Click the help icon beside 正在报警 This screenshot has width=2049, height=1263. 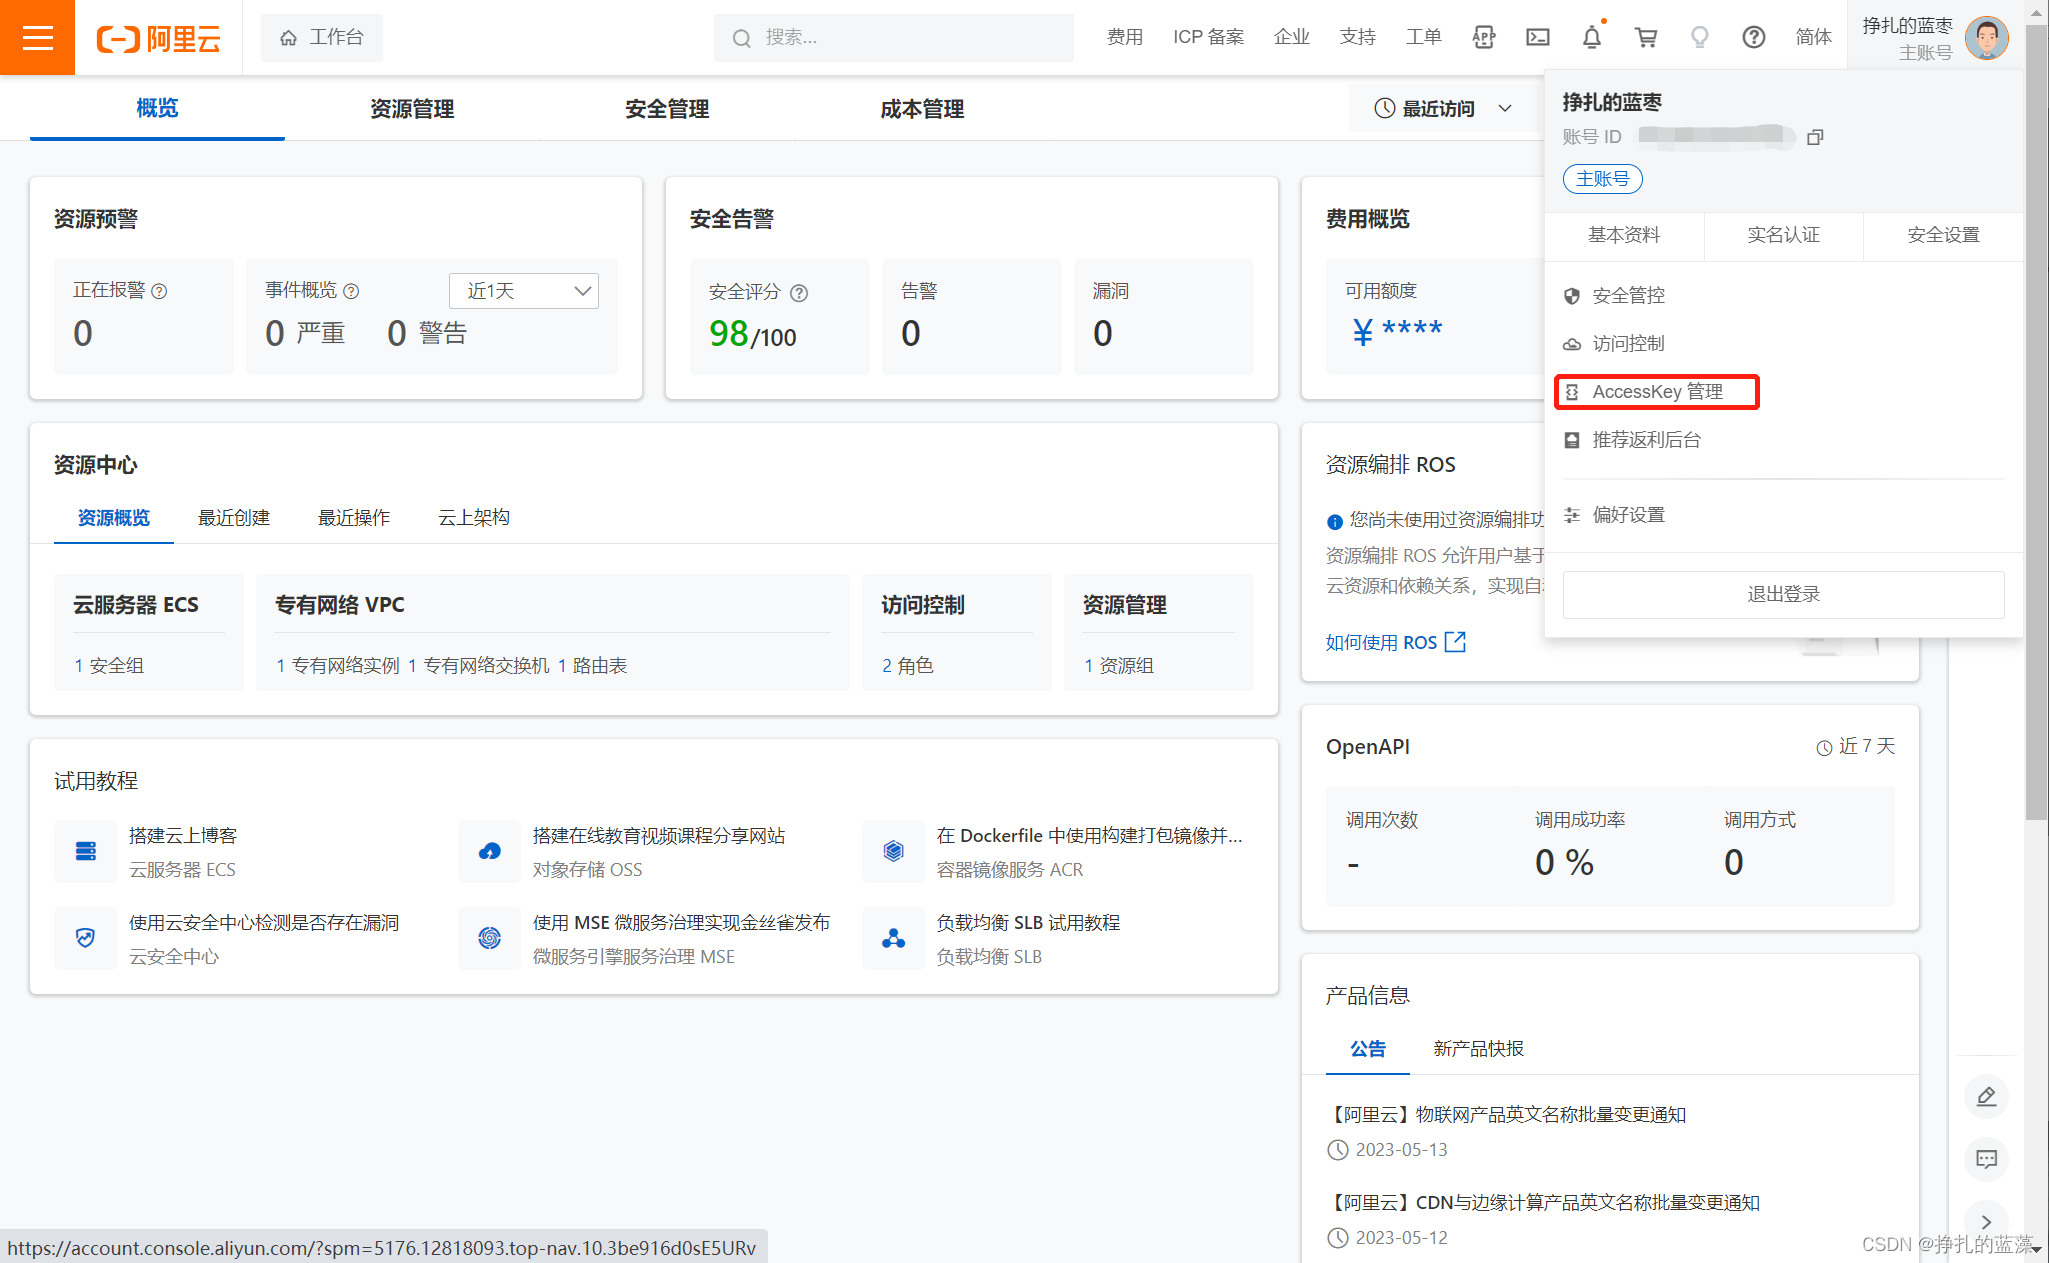point(159,291)
